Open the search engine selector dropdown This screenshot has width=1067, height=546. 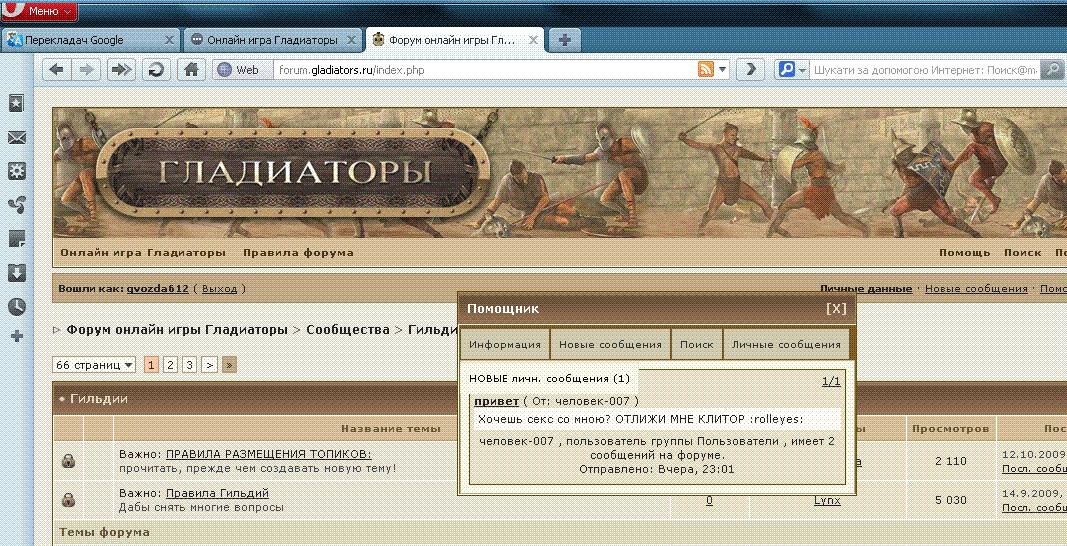pyautogui.click(x=792, y=70)
